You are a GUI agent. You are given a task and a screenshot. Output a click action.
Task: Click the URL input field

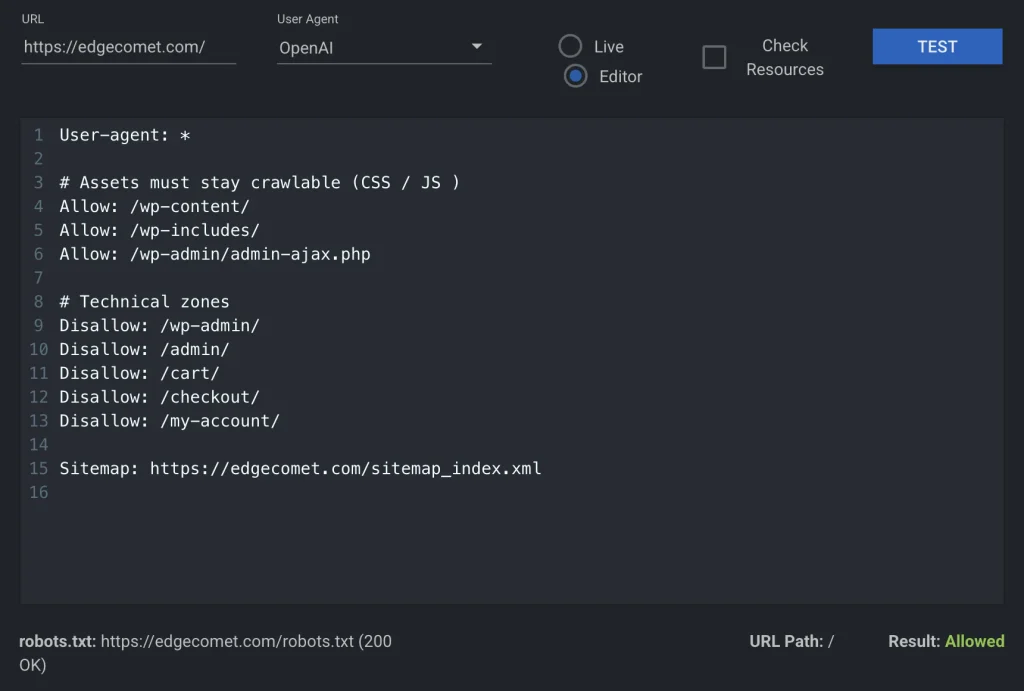tap(129, 47)
